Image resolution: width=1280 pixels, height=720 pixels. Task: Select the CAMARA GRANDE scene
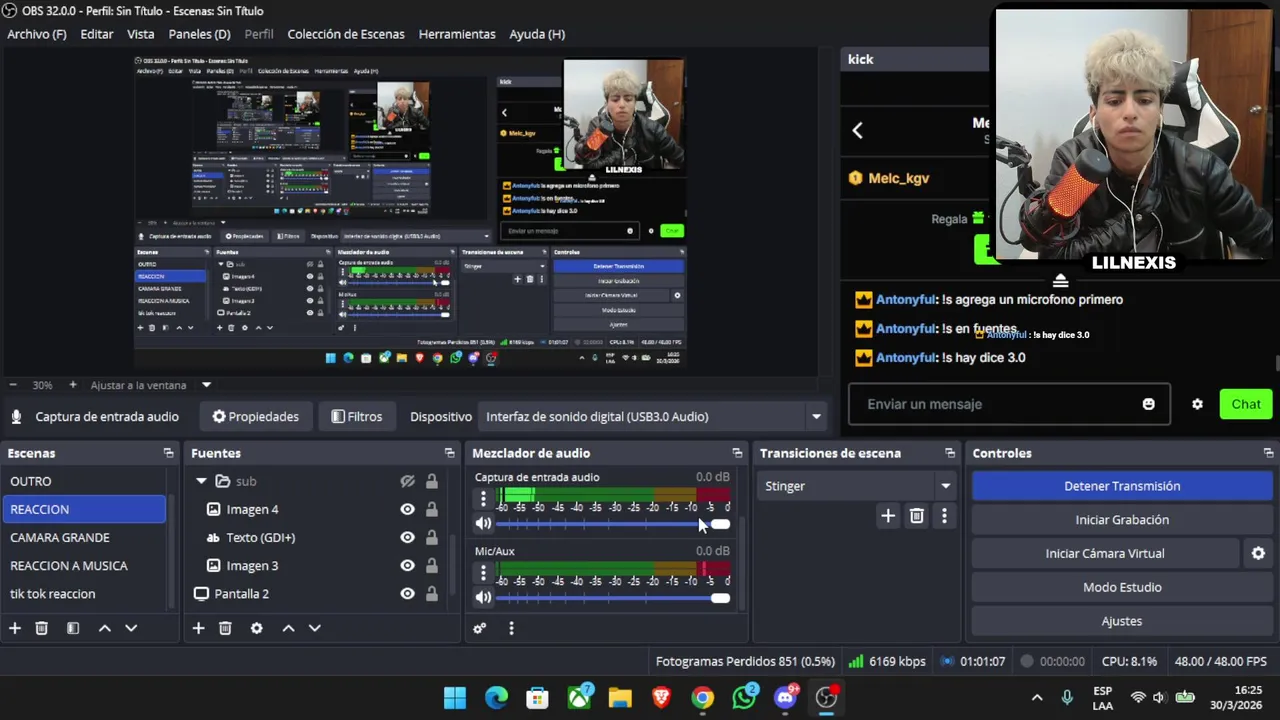[x=84, y=537]
